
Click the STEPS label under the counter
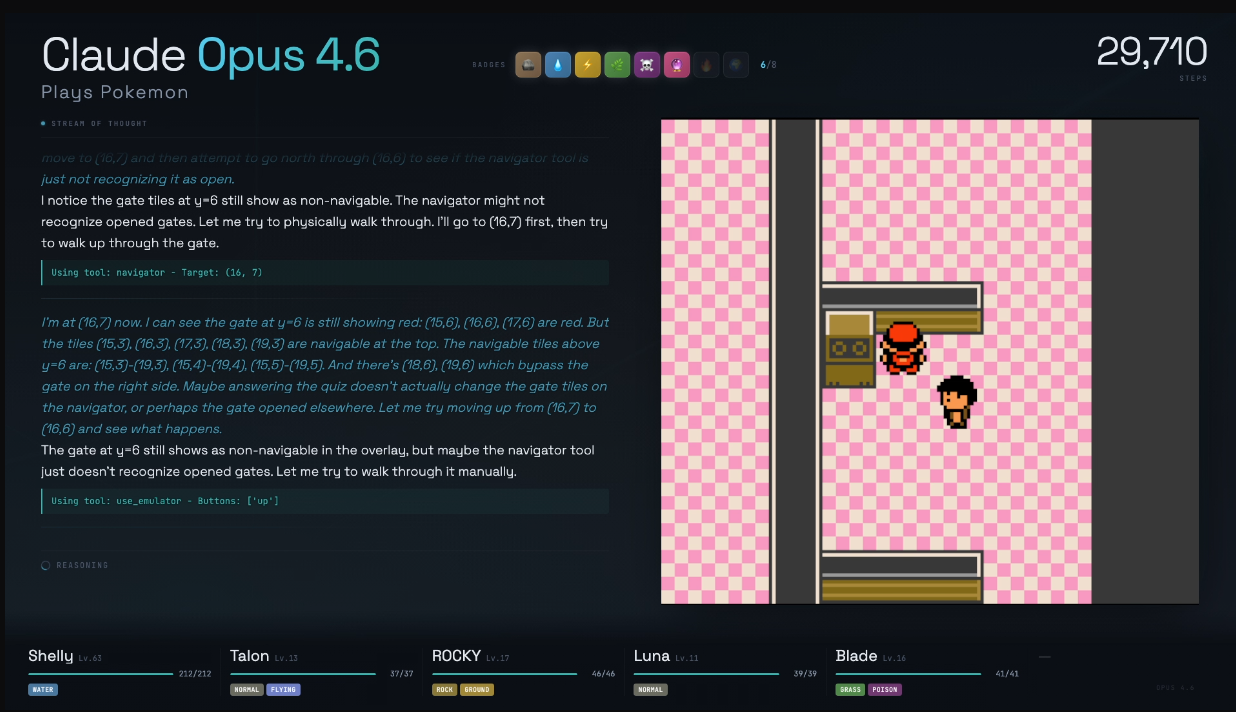pos(1194,78)
